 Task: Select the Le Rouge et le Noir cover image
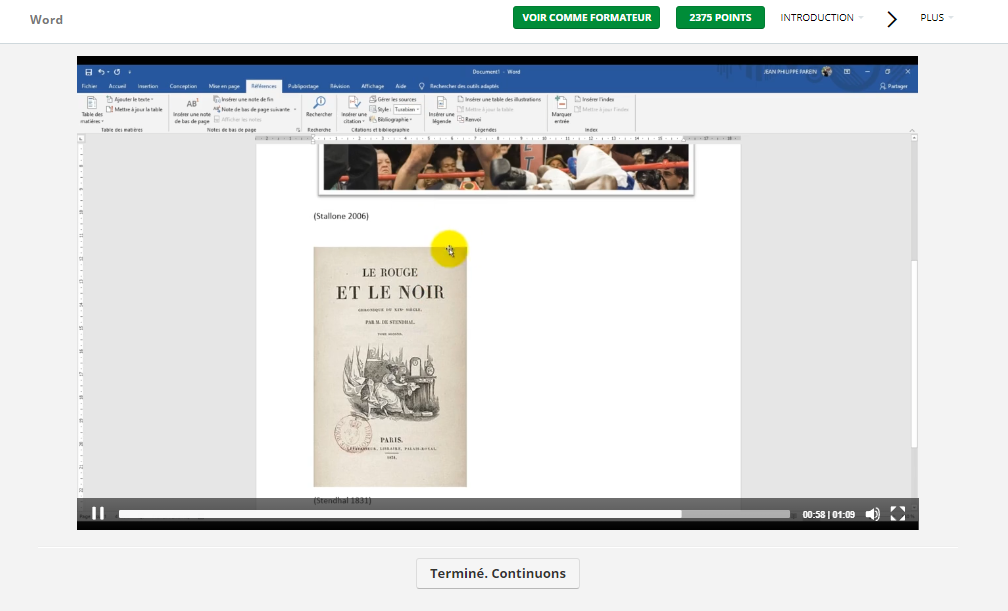pyautogui.click(x=390, y=367)
